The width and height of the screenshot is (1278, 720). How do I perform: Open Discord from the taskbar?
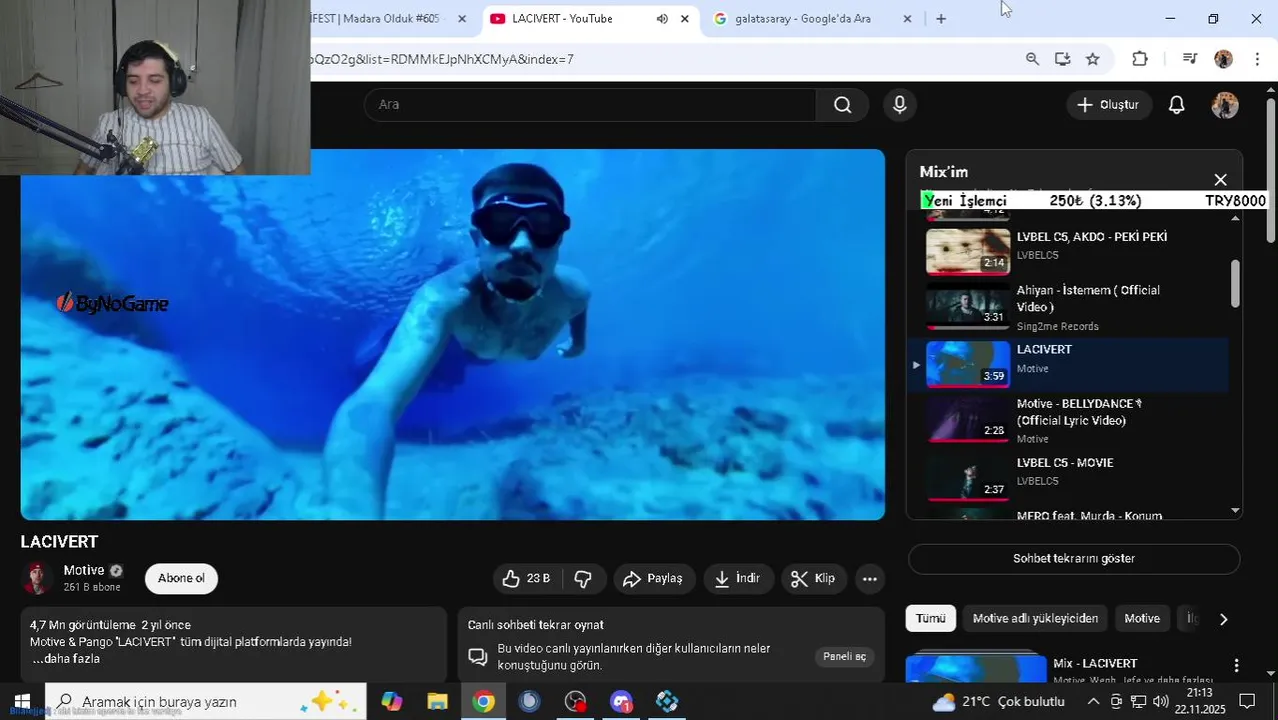(621, 702)
